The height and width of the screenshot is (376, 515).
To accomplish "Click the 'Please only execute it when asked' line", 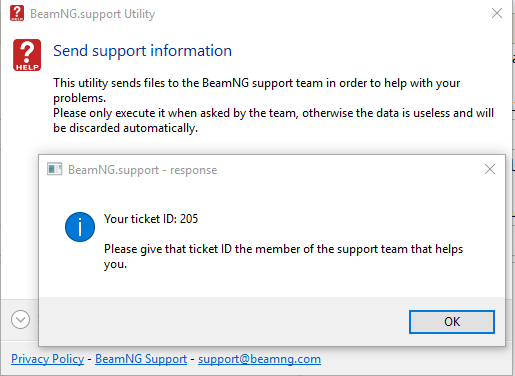I will tap(273, 113).
